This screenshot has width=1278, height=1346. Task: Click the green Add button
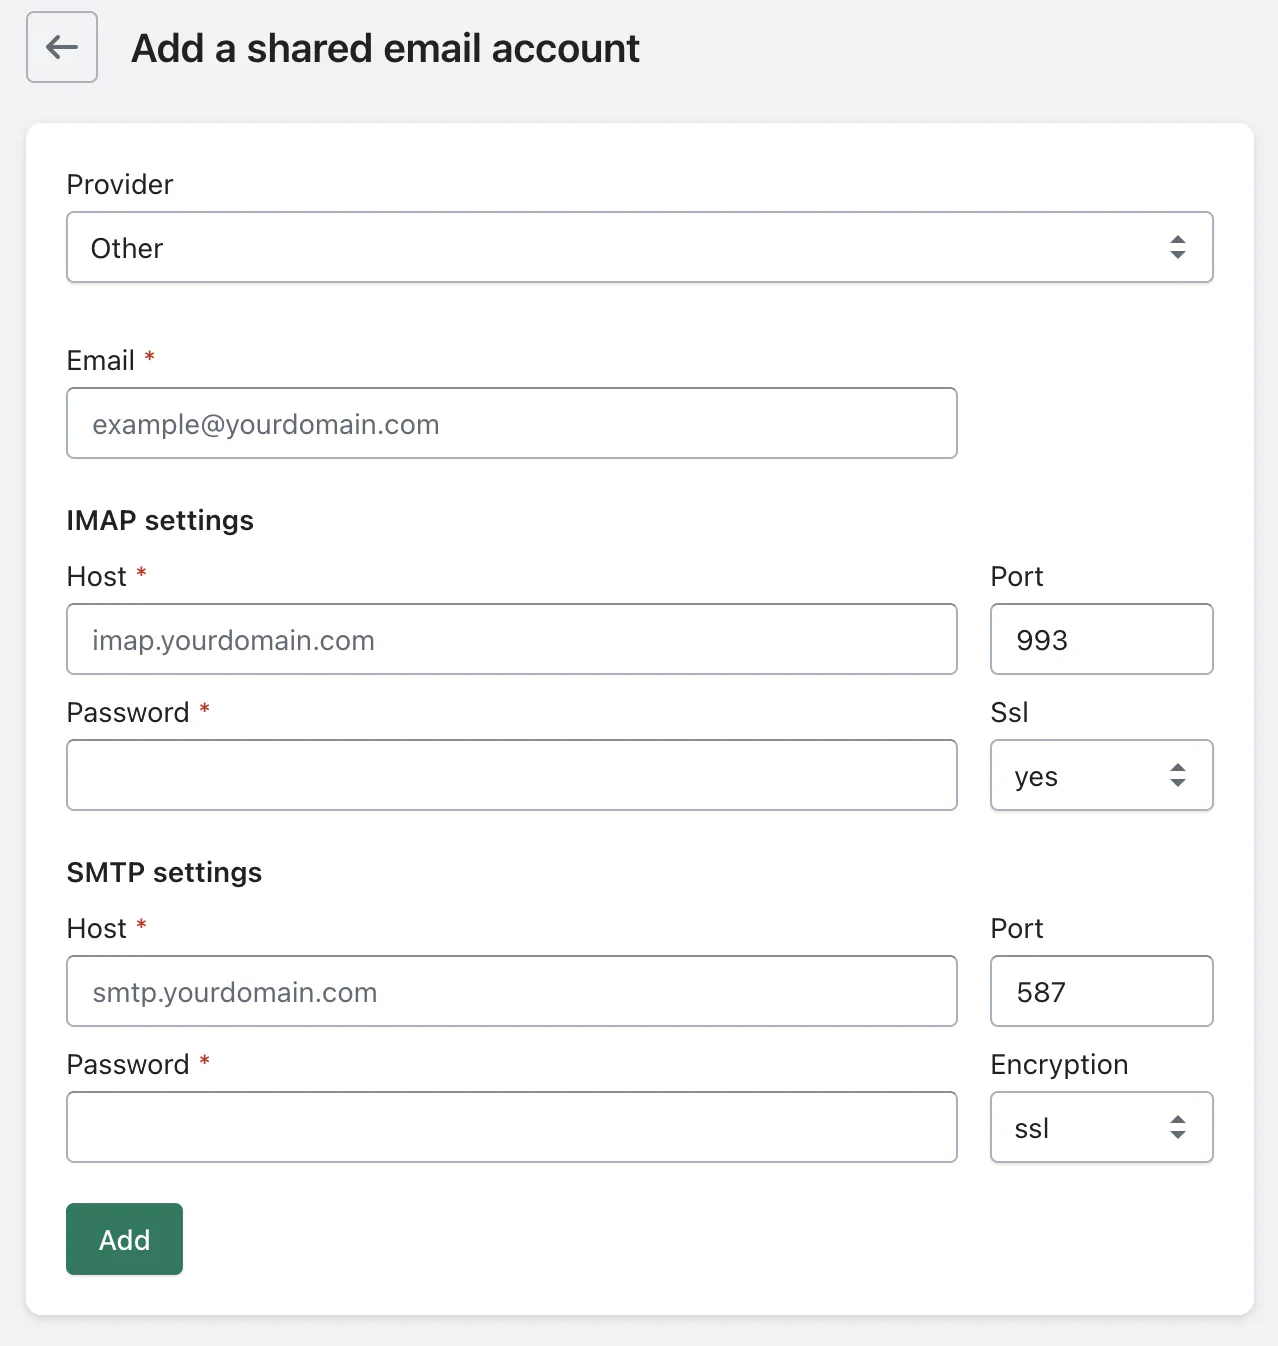pyautogui.click(x=124, y=1239)
